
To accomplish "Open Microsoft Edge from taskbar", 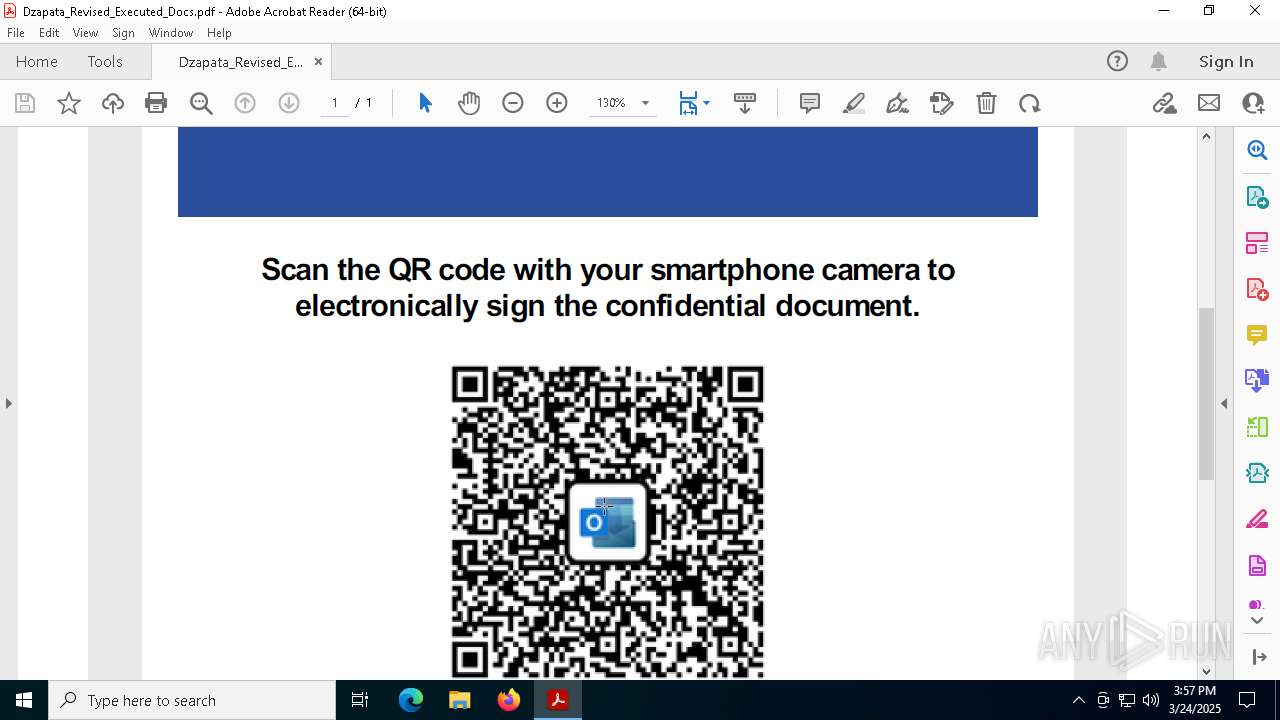I will coord(411,700).
